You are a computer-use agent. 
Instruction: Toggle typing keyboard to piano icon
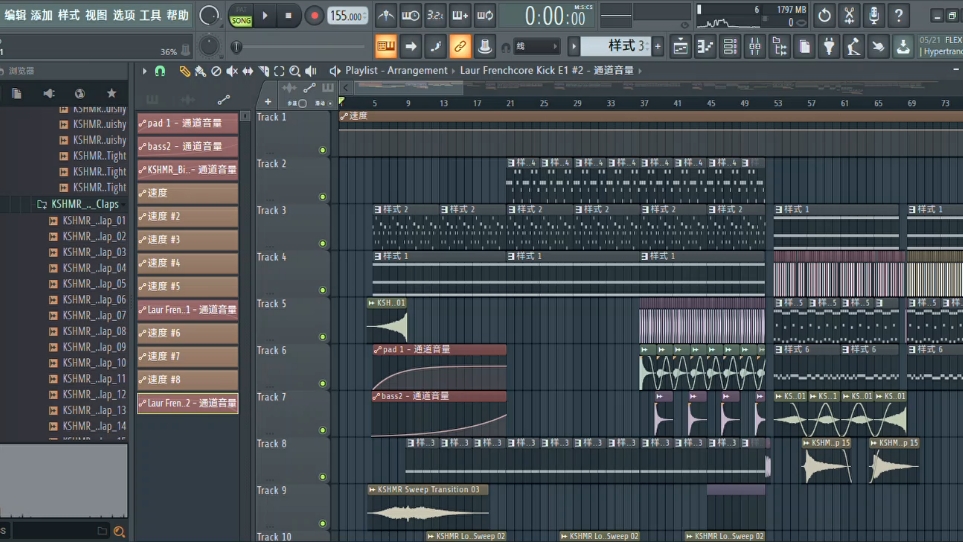386,46
